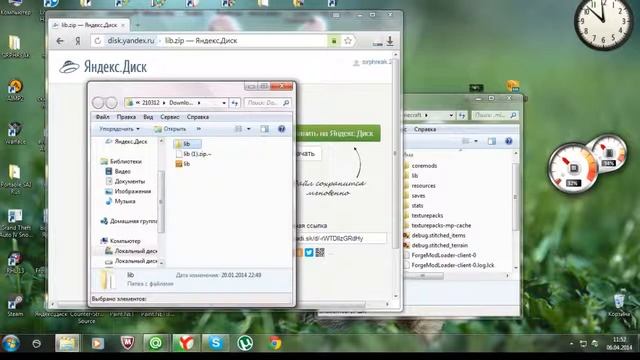Open a new browser tab

pos(138,25)
